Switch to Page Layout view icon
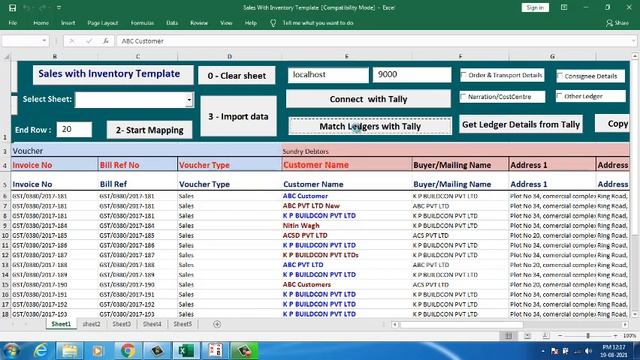 [527, 336]
